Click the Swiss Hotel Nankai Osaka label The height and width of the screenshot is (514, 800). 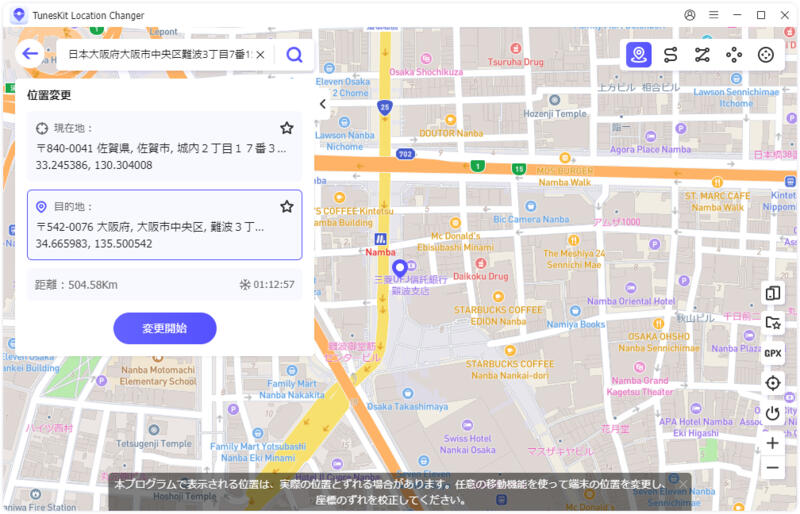coord(467,444)
